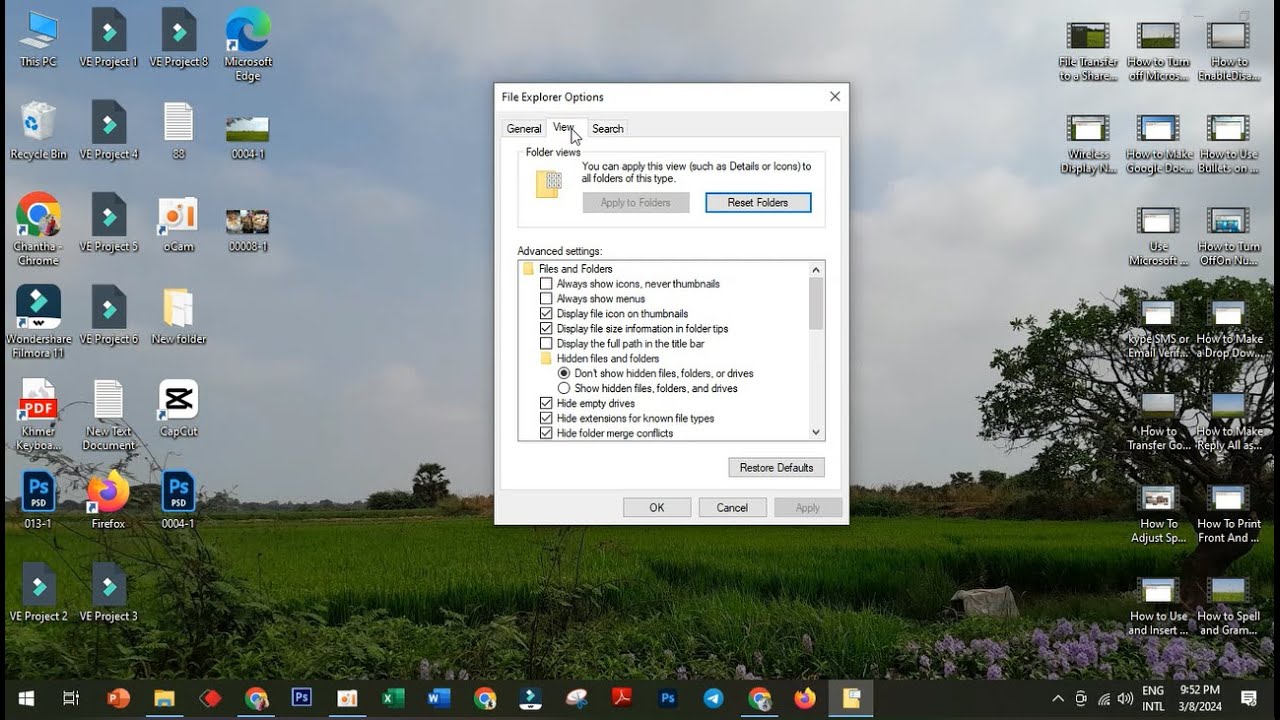The width and height of the screenshot is (1280, 720).
Task: Uncheck Display file icon on thumbnails
Action: tap(546, 314)
